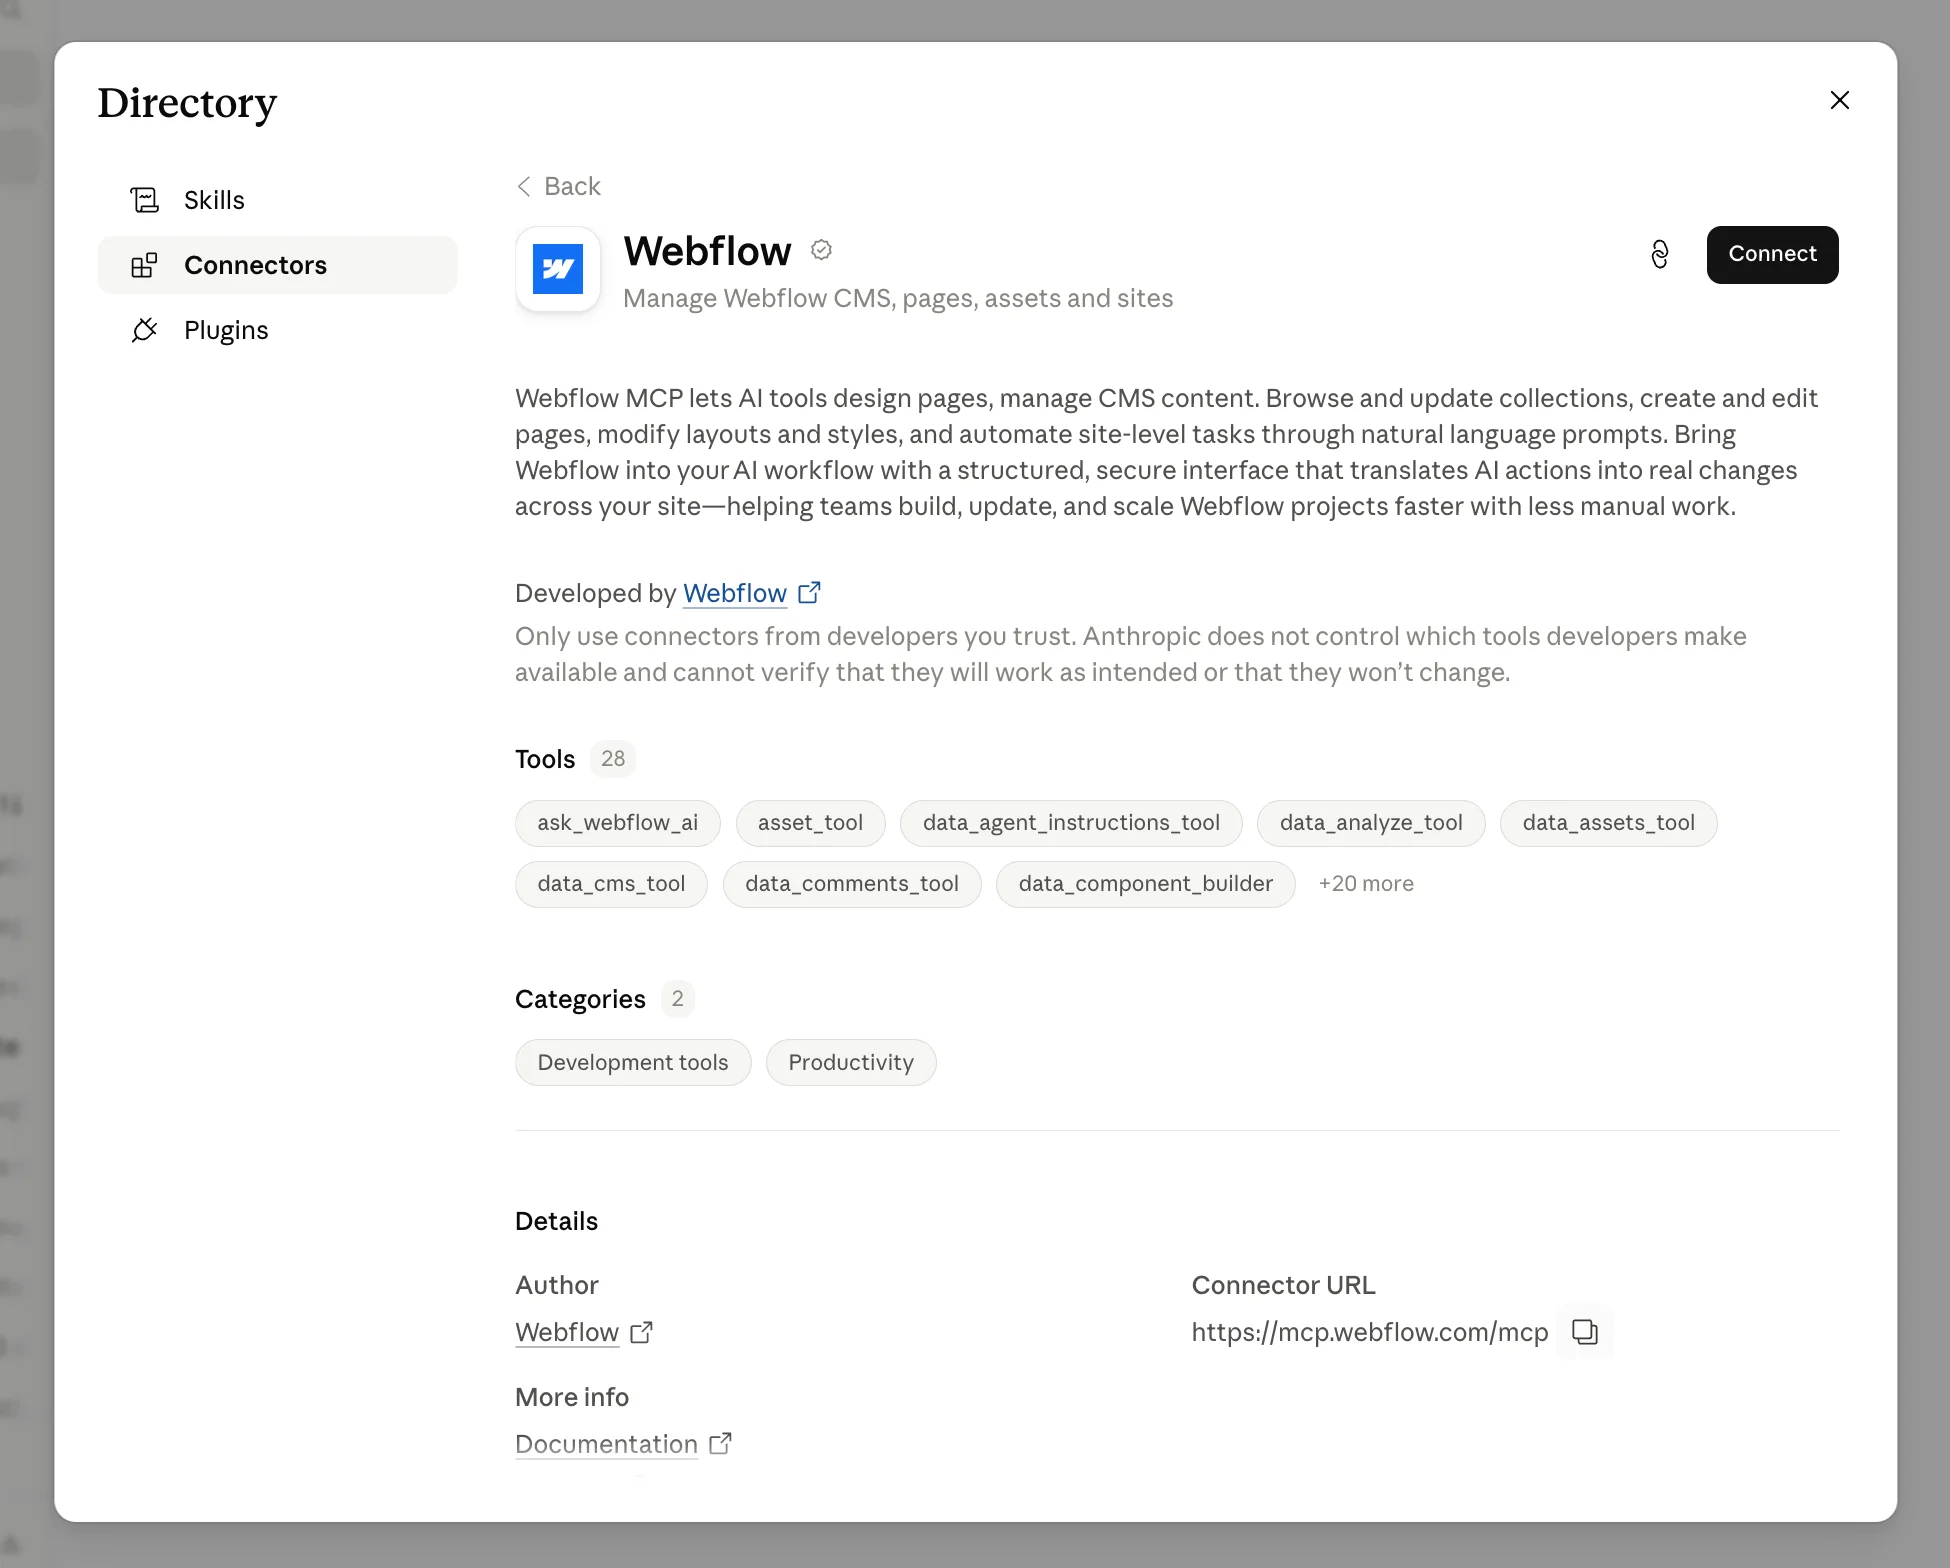Viewport: 1950px width, 1568px height.
Task: Click the Connectors grid icon in sidebar
Action: click(145, 265)
